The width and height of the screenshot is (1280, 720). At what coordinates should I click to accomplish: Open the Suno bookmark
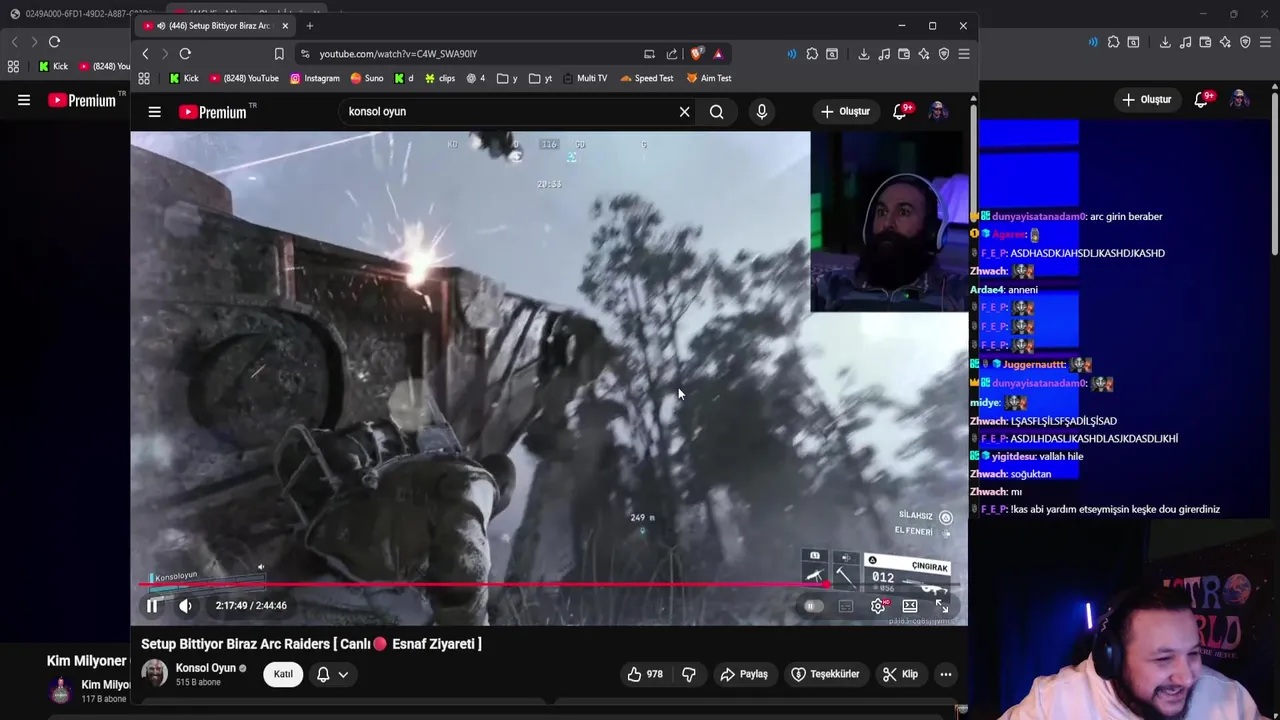click(x=366, y=78)
